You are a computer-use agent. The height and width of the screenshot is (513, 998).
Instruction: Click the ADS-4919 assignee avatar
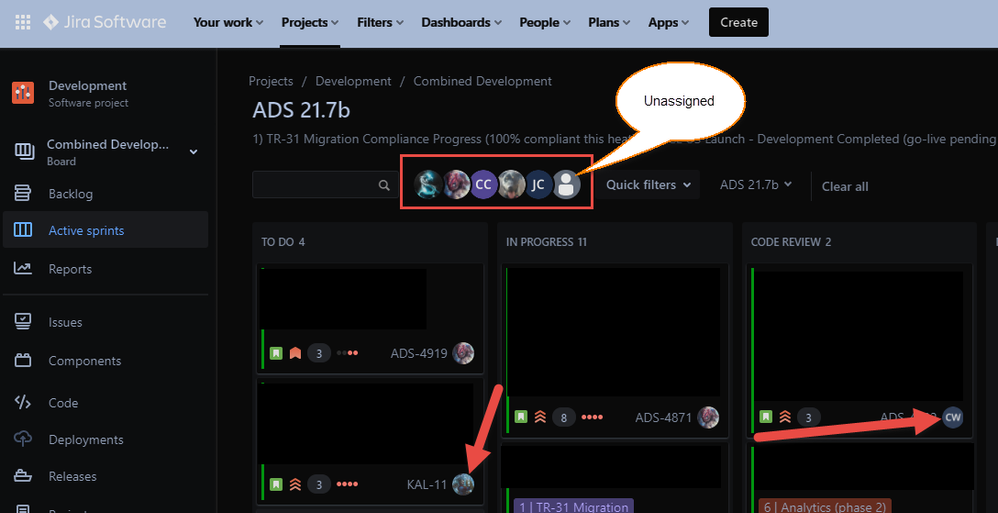463,353
